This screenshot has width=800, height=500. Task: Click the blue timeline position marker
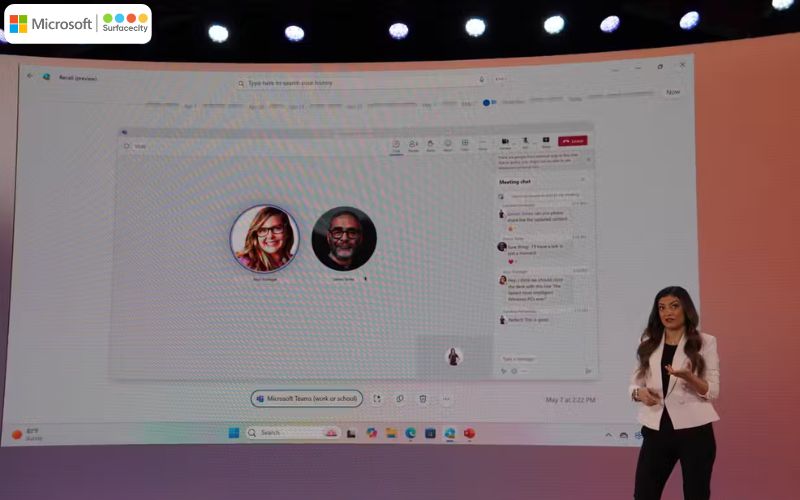coord(487,102)
